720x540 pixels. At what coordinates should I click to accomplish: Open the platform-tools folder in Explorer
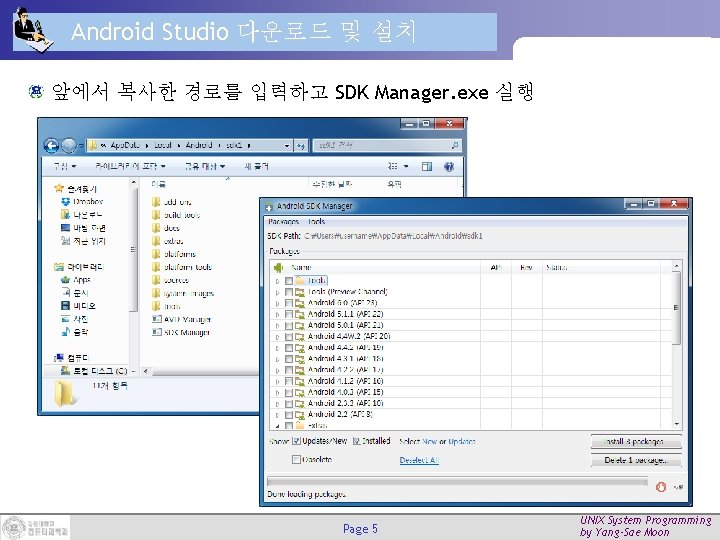(182, 267)
